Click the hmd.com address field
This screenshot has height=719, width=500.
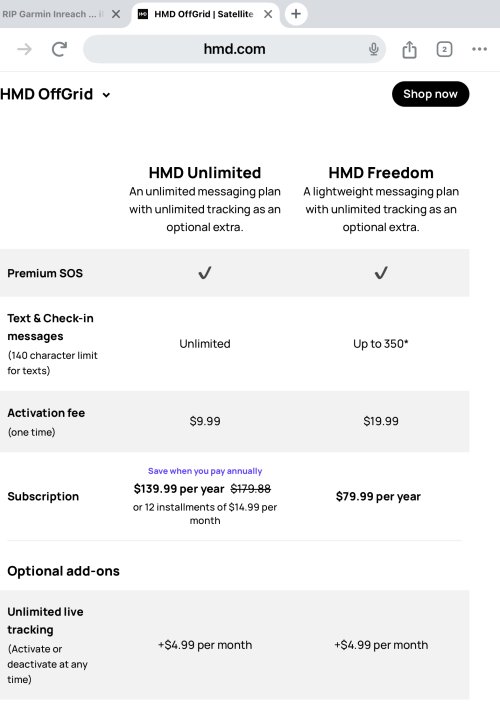click(234, 49)
